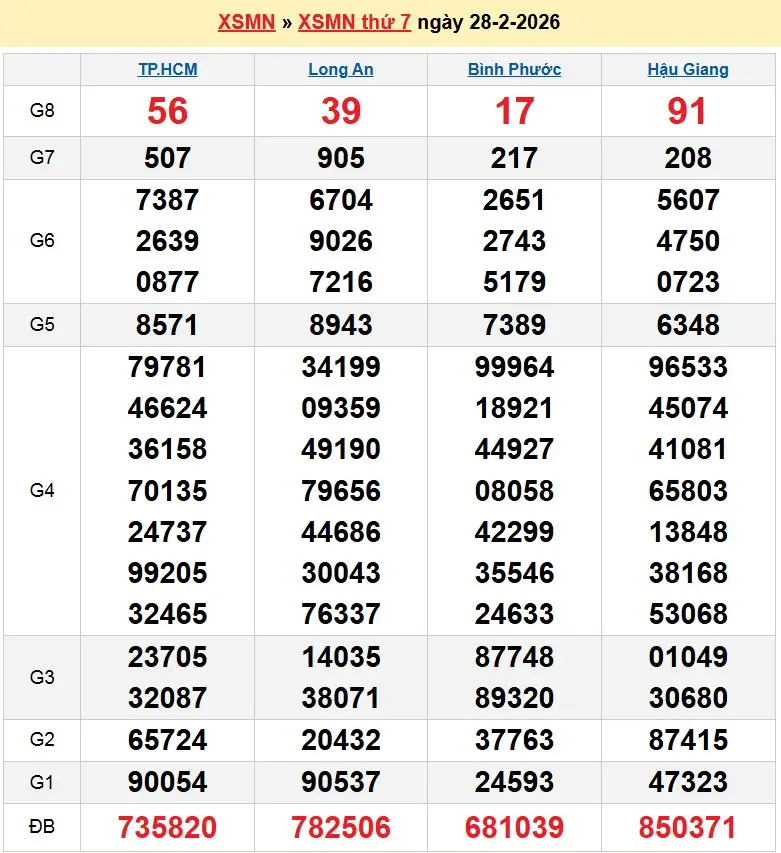
Task: Open the TP.HCM column header link
Action: point(167,69)
